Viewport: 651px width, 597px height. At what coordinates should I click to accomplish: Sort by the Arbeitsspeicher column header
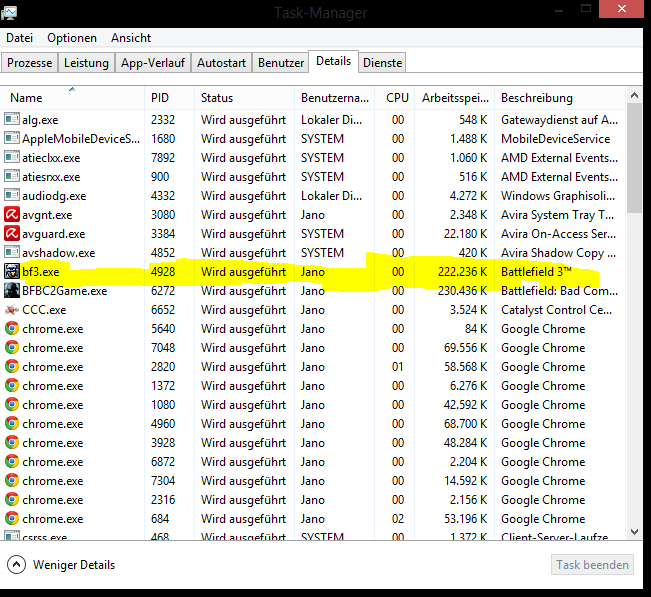[x=454, y=98]
